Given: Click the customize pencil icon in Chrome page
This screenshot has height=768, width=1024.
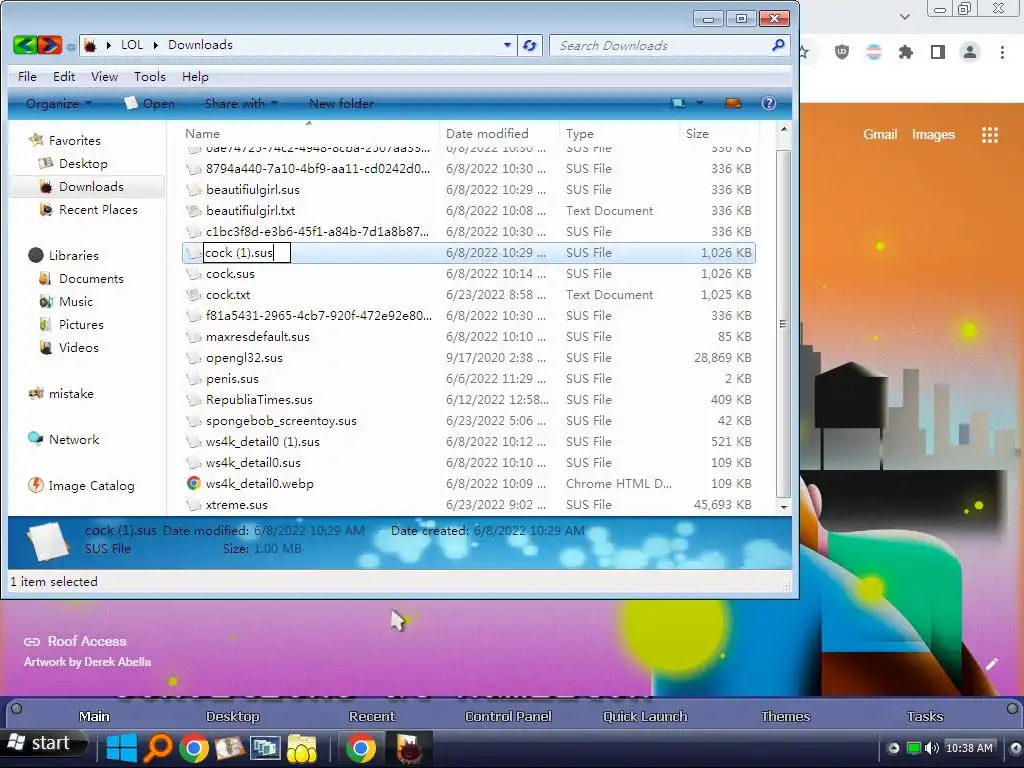Looking at the screenshot, I should (x=991, y=664).
